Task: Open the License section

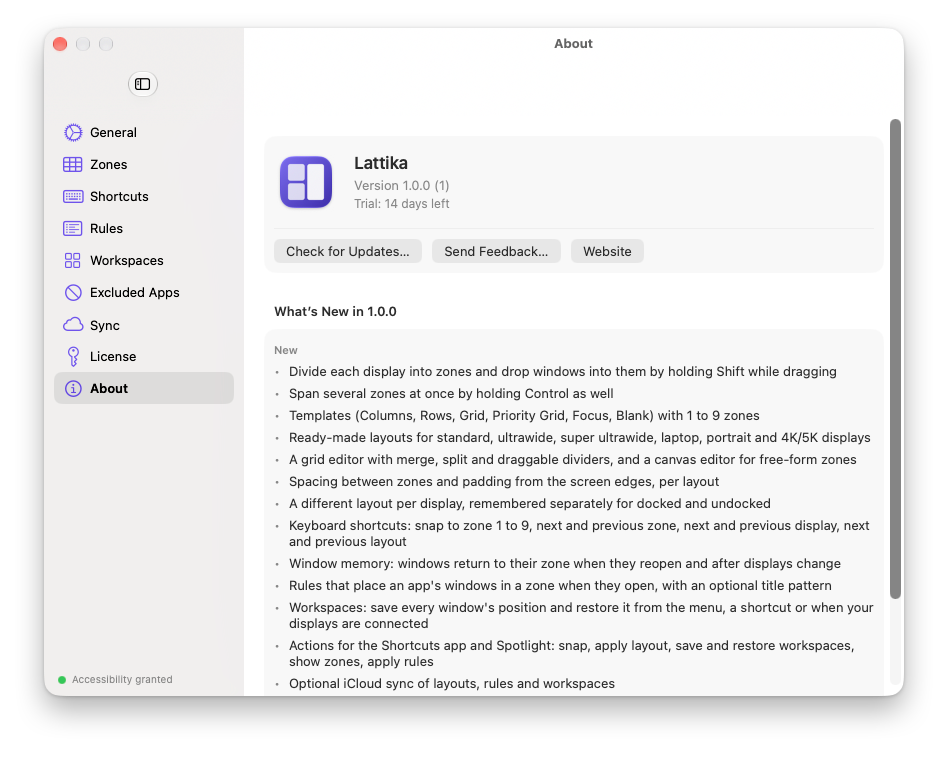Action: click(144, 357)
